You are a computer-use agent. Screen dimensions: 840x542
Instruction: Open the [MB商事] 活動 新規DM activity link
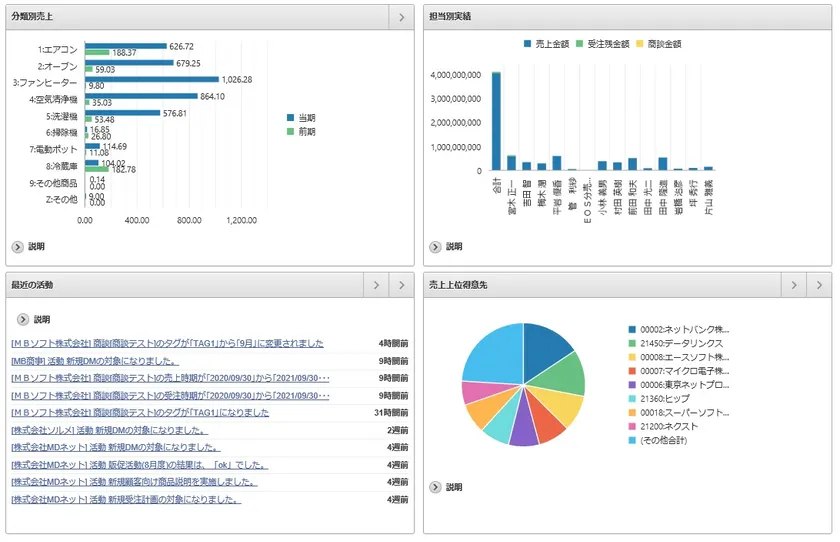pyautogui.click(x=95, y=361)
